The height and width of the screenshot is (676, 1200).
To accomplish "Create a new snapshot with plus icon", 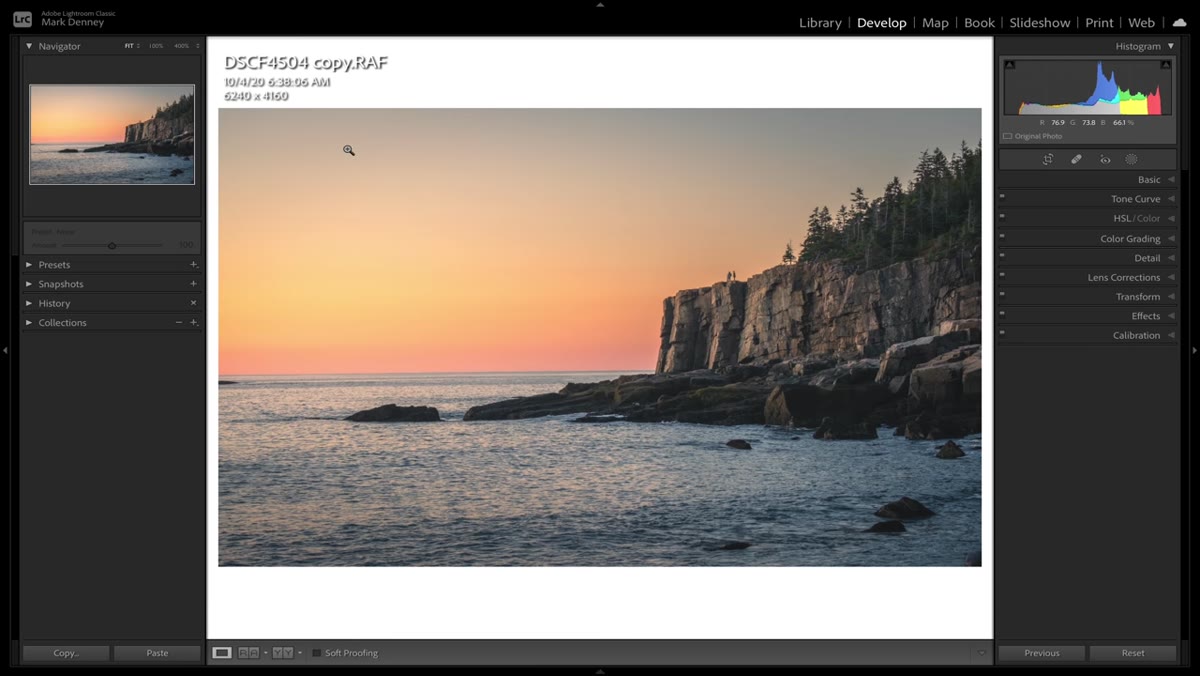I will pos(193,284).
